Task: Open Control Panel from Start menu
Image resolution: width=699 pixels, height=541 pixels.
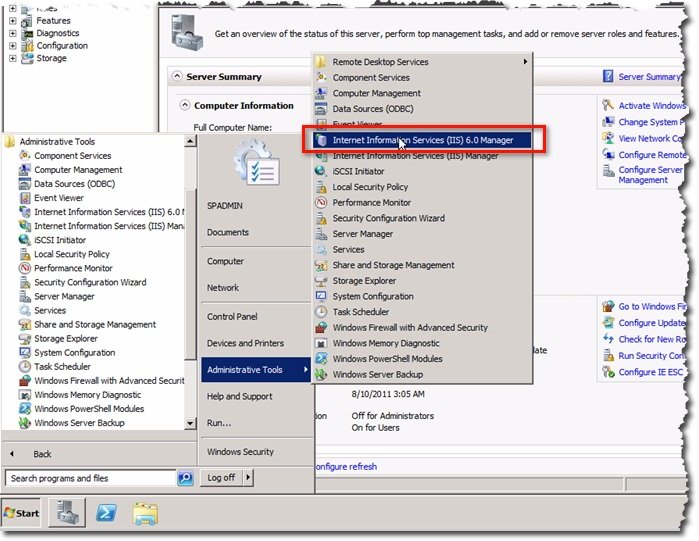Action: pyautogui.click(x=232, y=317)
